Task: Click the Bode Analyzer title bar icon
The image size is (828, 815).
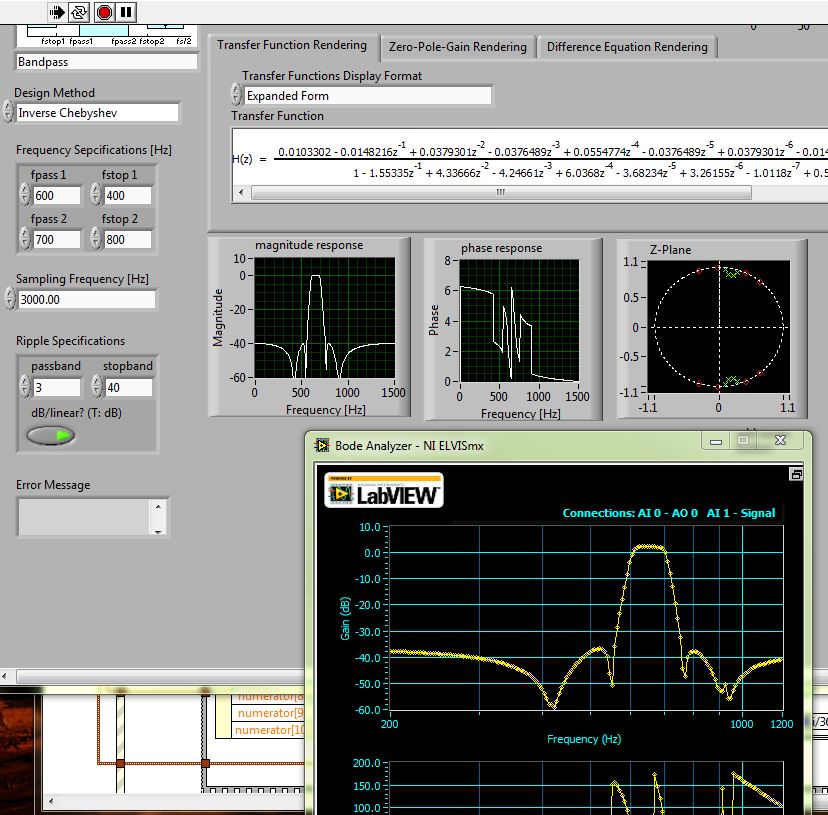Action: [x=322, y=445]
